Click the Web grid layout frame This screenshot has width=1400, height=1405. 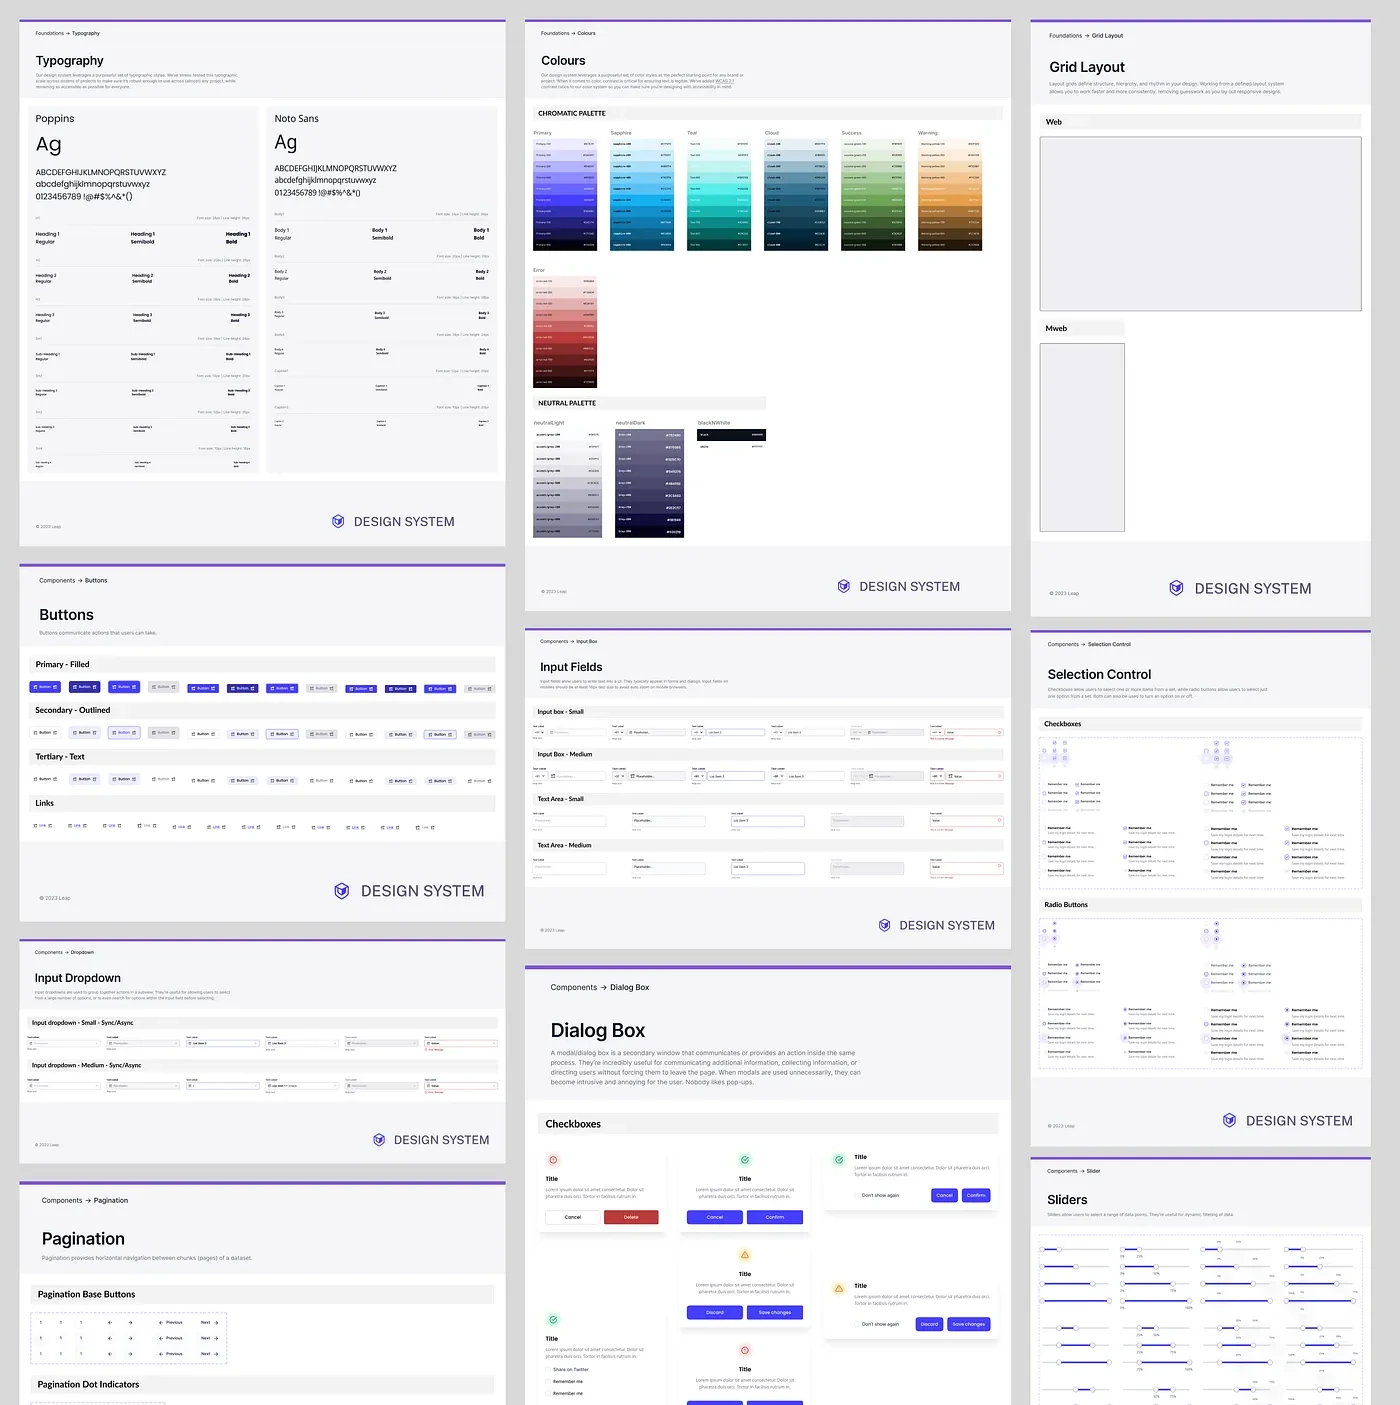pos(1201,224)
